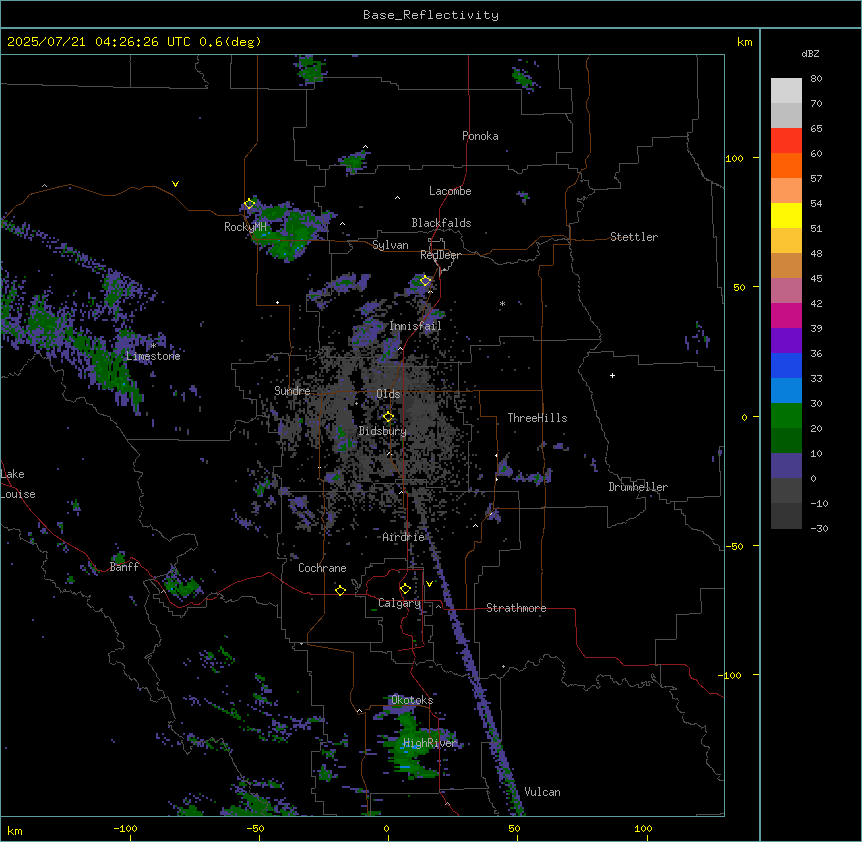Click the Lake Louise label
This screenshot has width=862, height=842.
click(18, 484)
